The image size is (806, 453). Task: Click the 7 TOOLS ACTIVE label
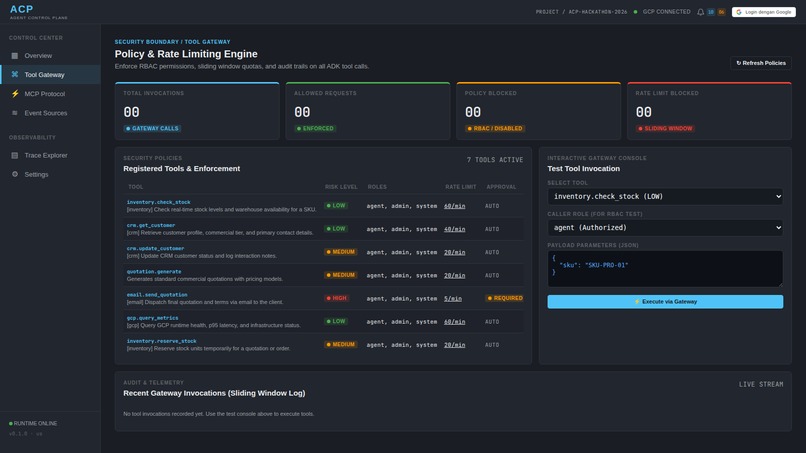coord(494,160)
